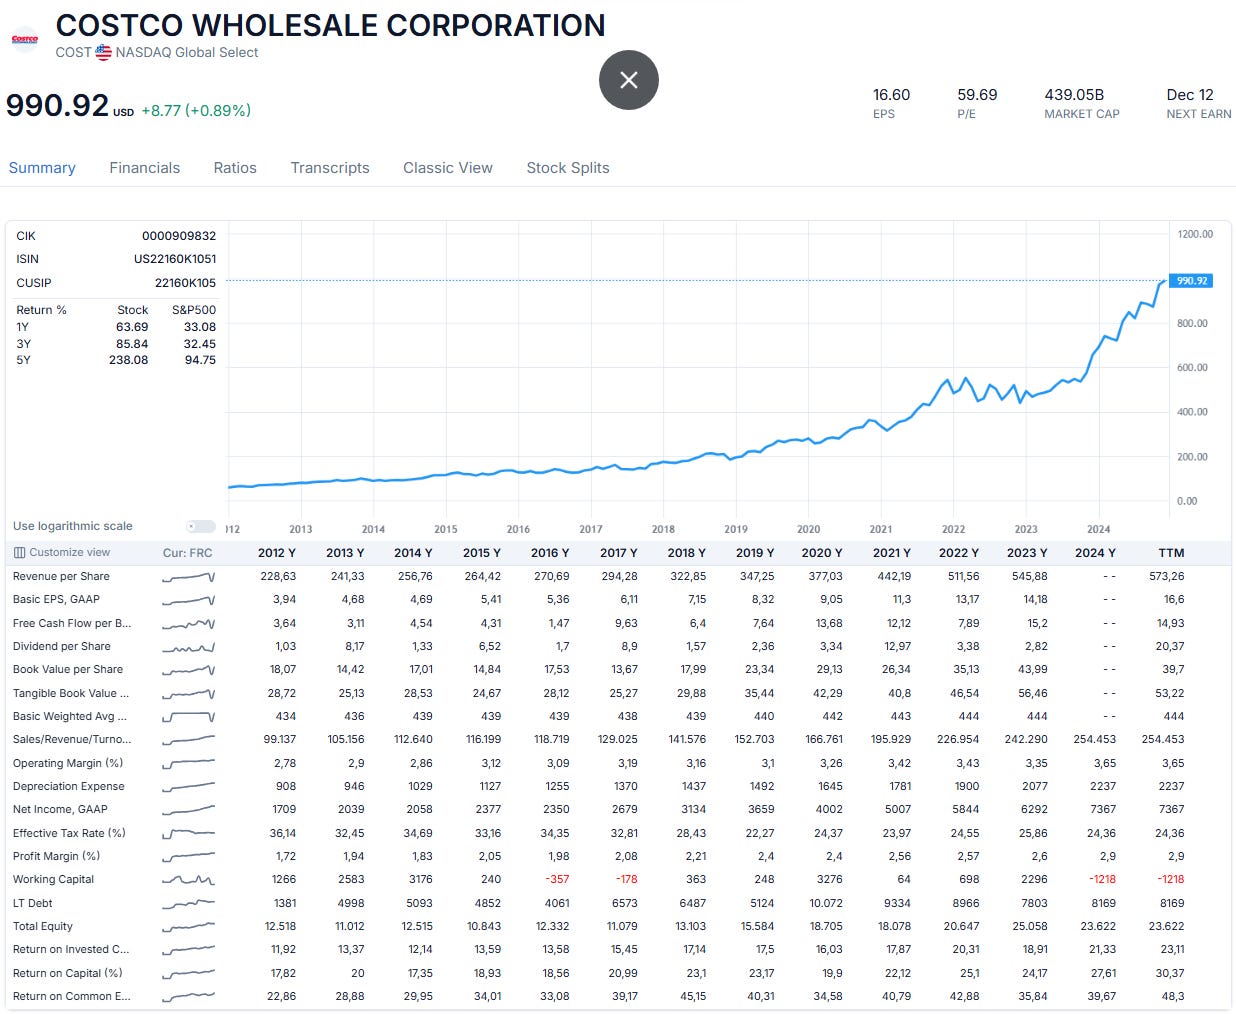Click the ISIN value US22160K1051
The height and width of the screenshot is (1014, 1236).
tap(175, 259)
